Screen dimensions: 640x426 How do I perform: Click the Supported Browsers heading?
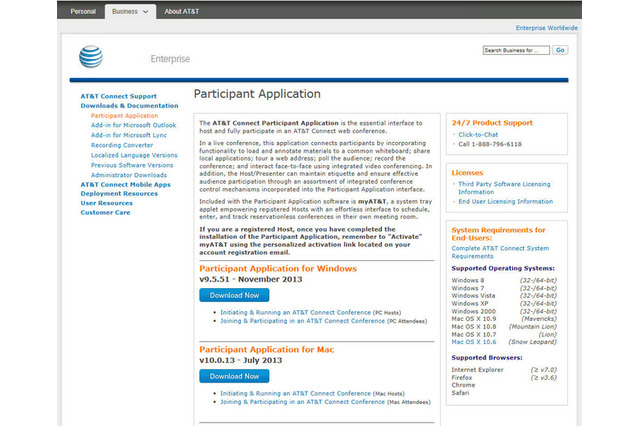coord(487,358)
